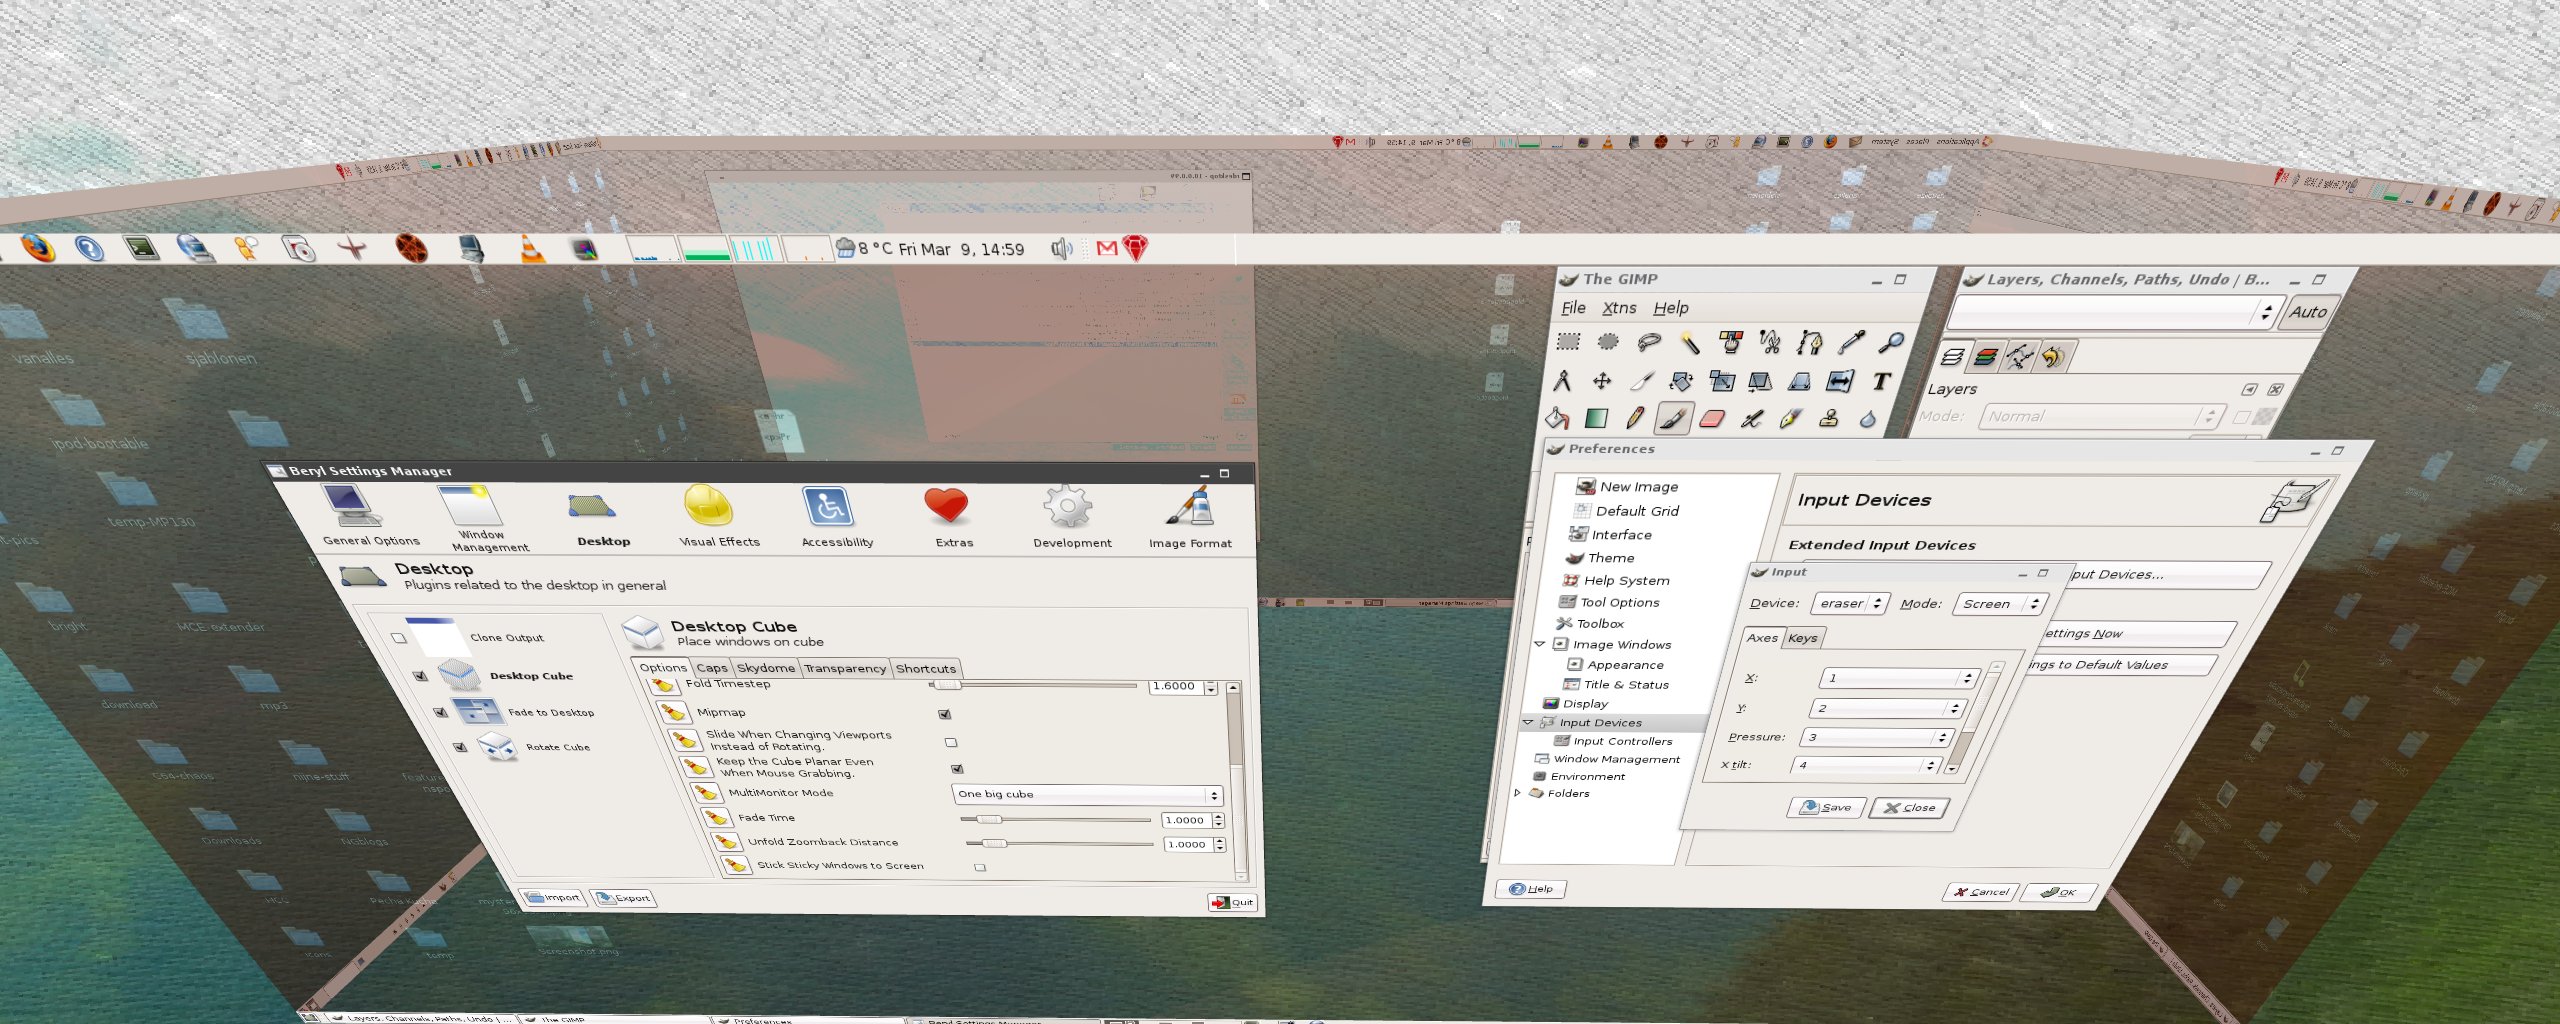Image resolution: width=2560 pixels, height=1024 pixels.
Task: Open the image selector dropdown in Layers dialog
Action: point(2112,313)
